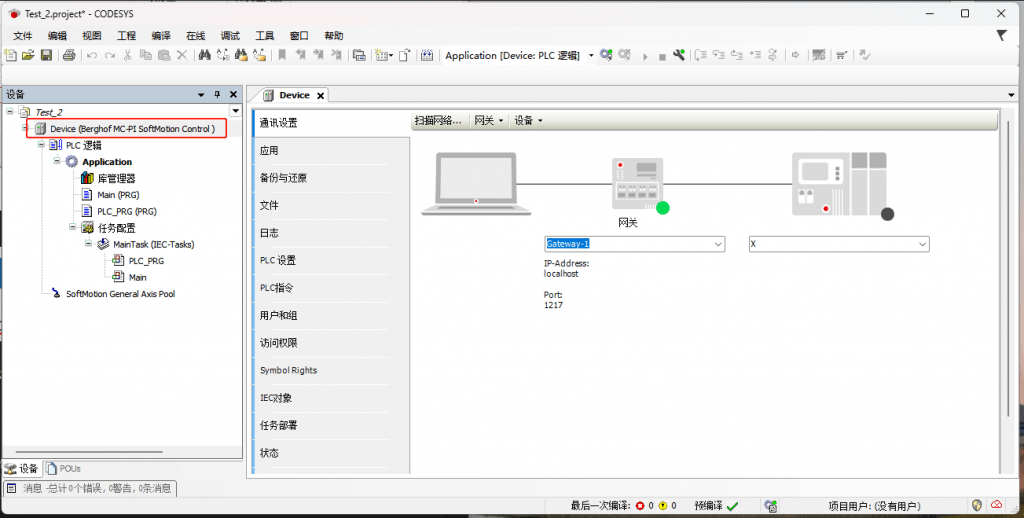The height and width of the screenshot is (518, 1024).
Task: Click the Login to device icon
Action: point(606,55)
